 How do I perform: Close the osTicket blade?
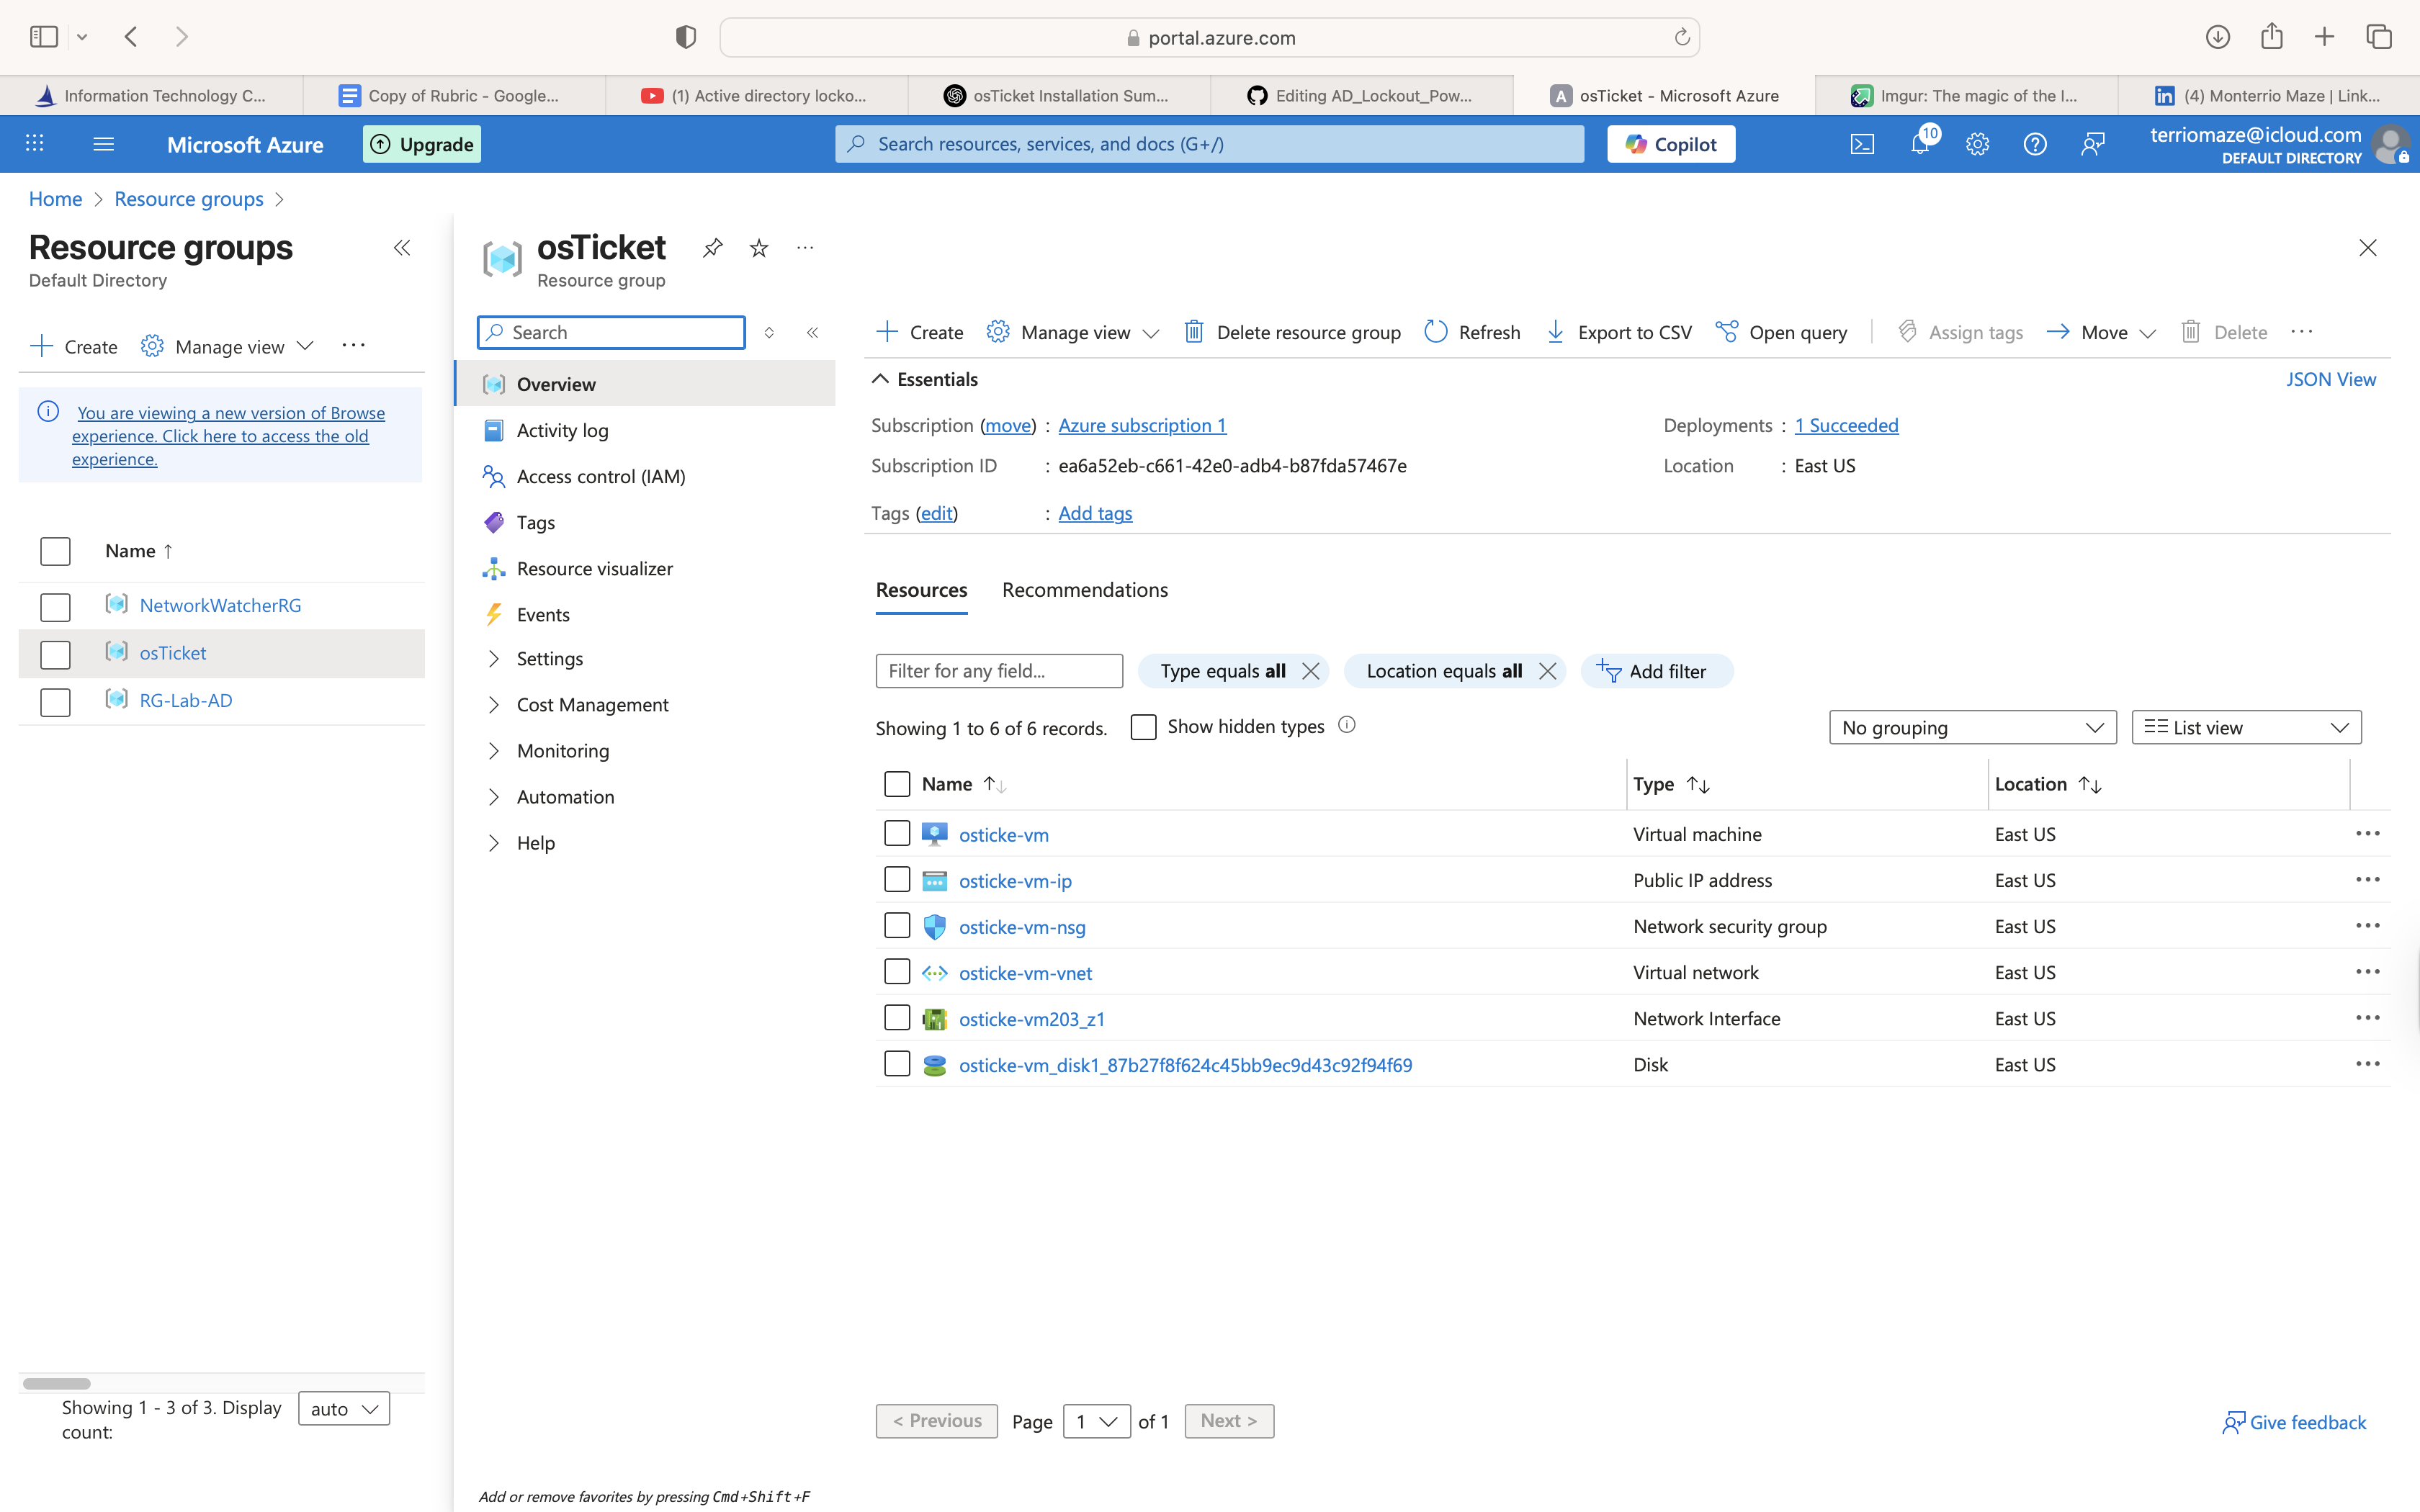(2367, 248)
